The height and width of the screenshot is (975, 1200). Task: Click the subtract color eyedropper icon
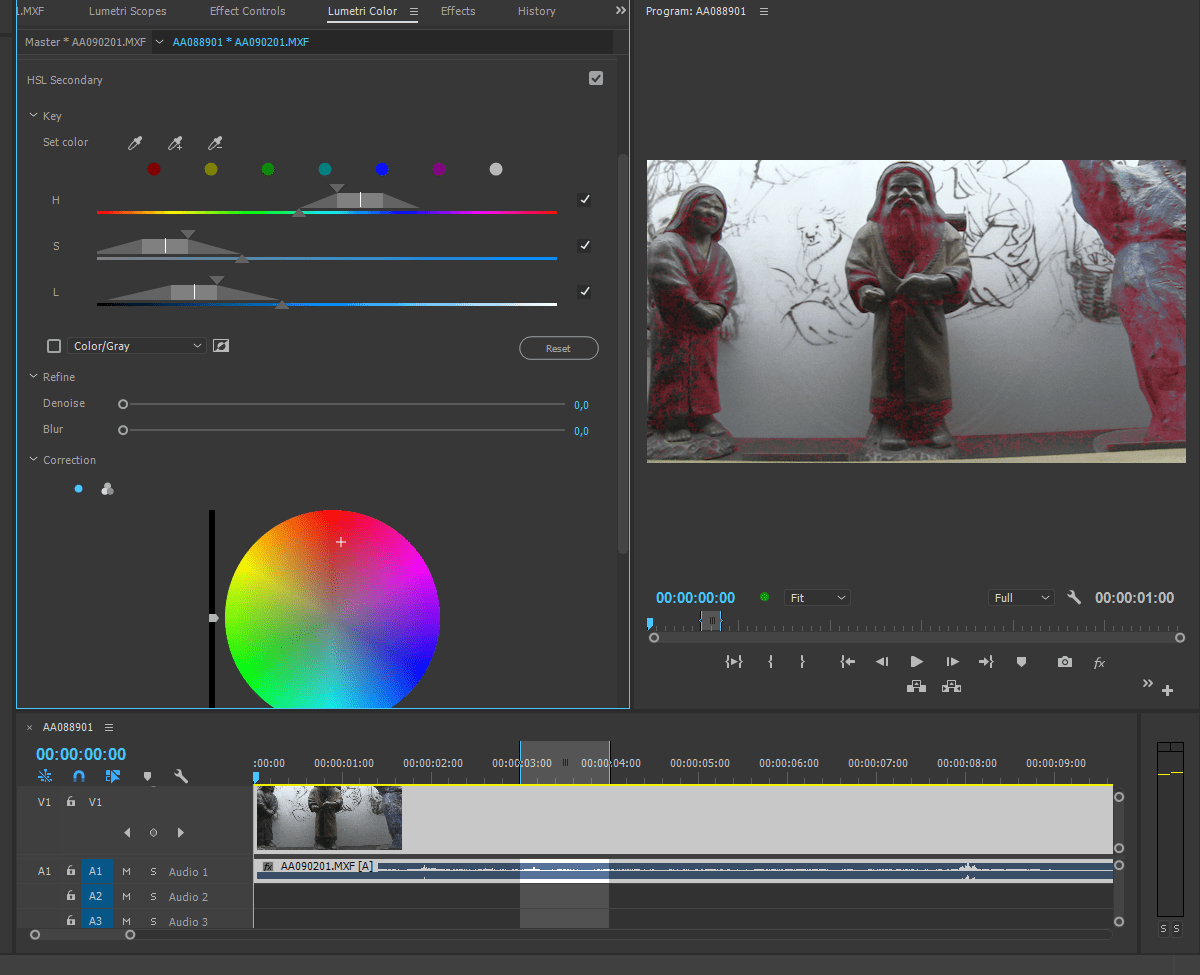[x=214, y=144]
